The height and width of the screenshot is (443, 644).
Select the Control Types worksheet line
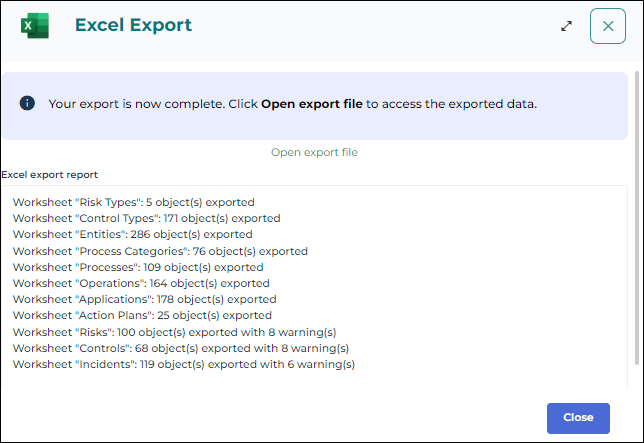[146, 218]
